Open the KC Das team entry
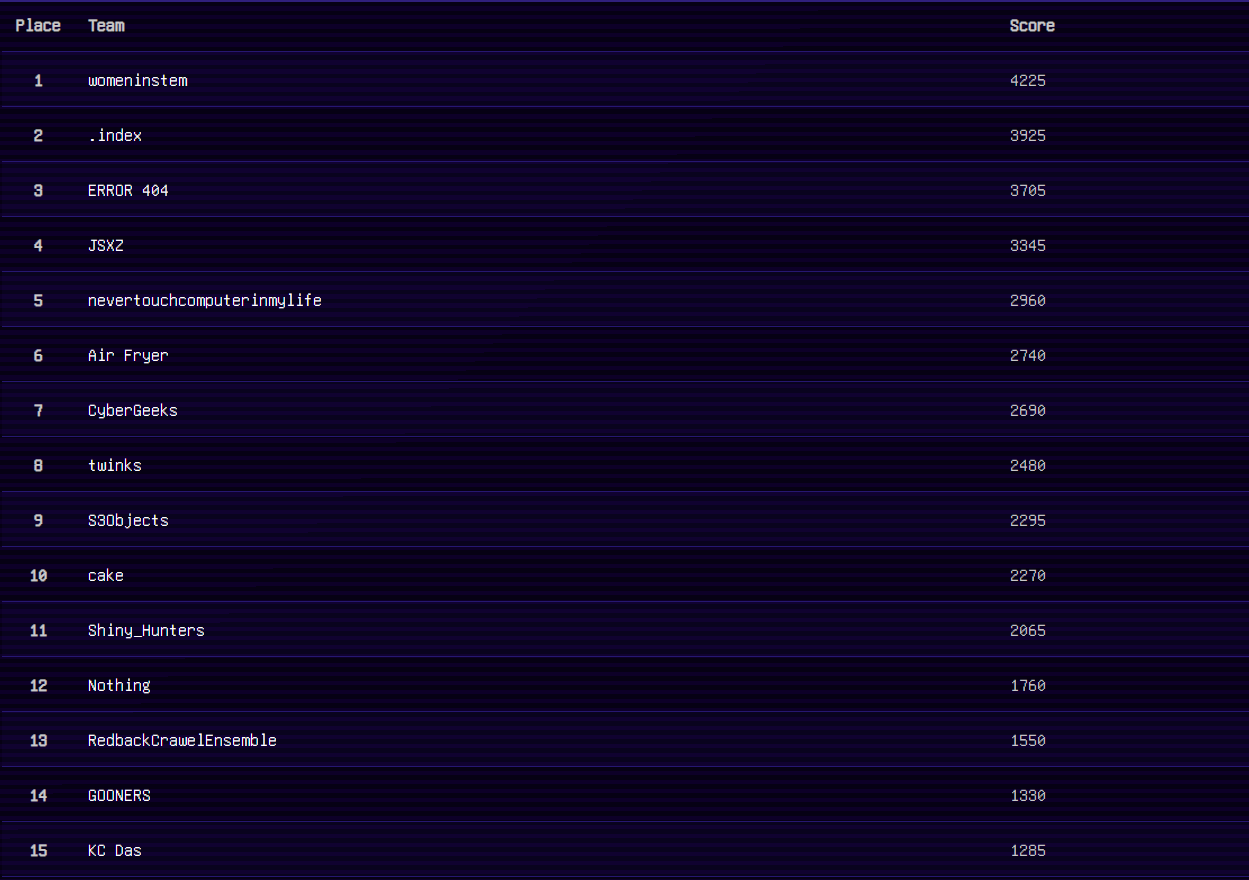 [115, 850]
